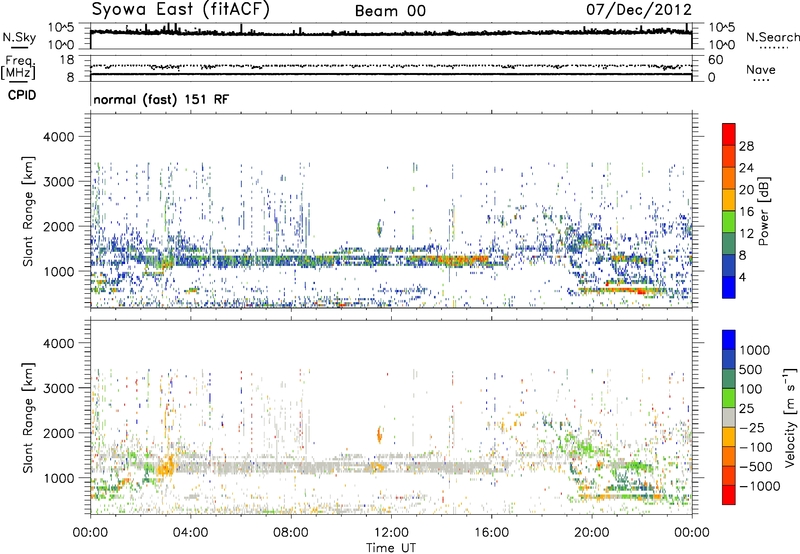Click the 'Slant Range [km]' label of the velocity panel
The width and height of the screenshot is (800, 554).
[x=28, y=418]
